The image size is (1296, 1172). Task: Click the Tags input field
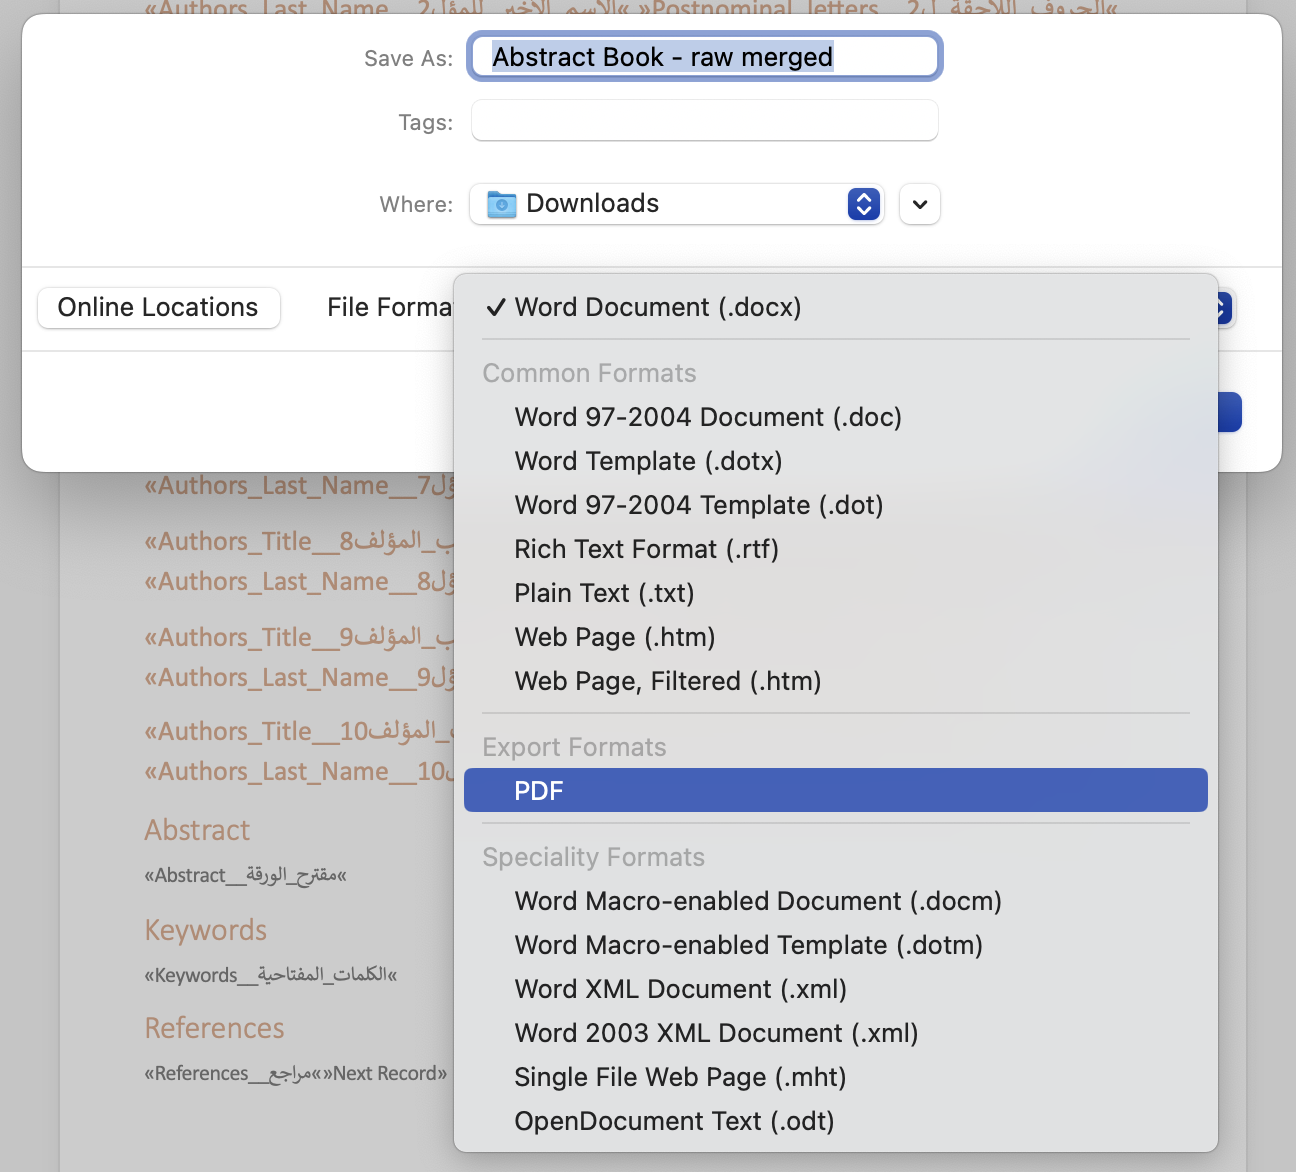704,121
